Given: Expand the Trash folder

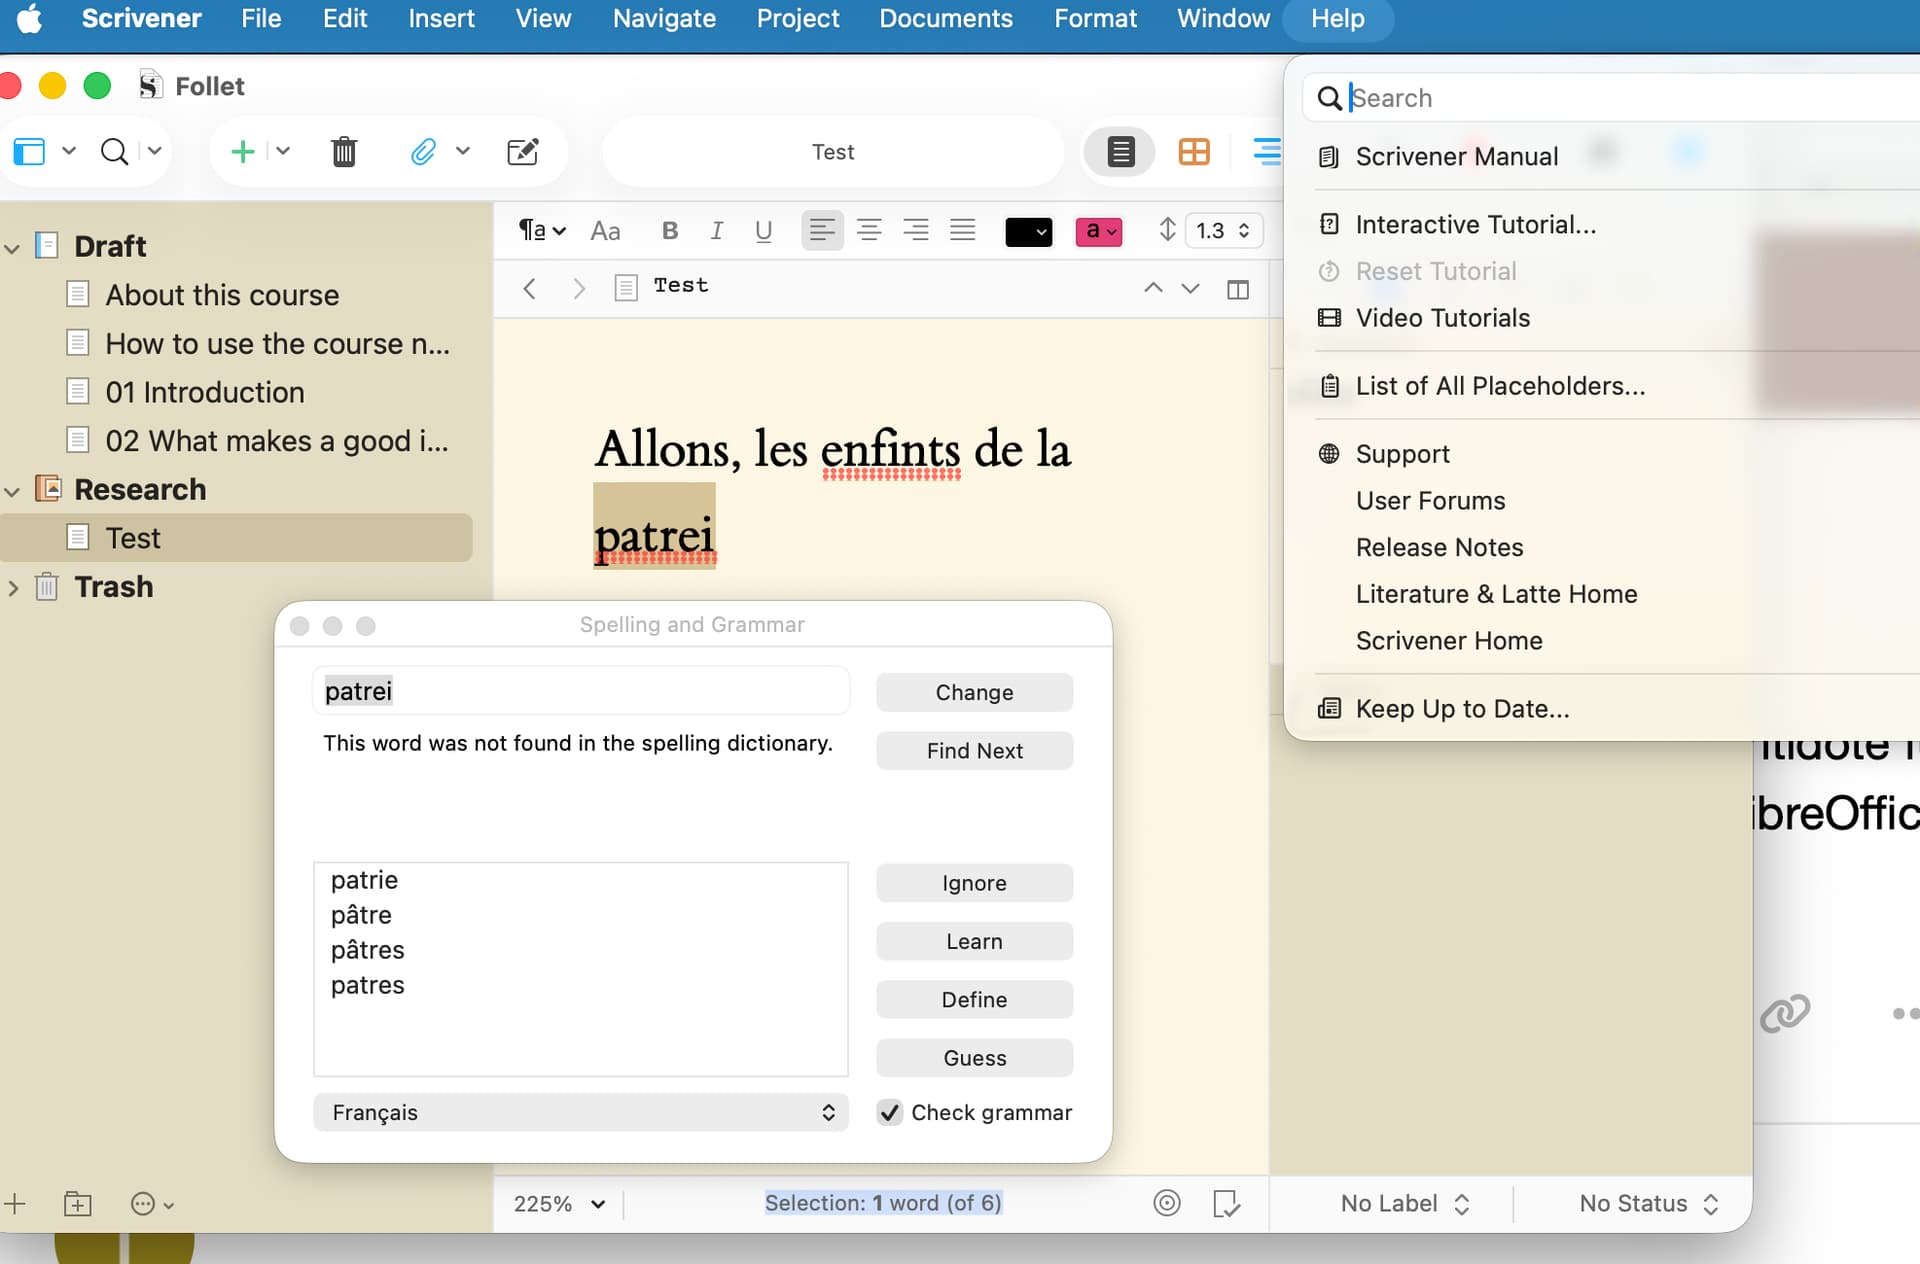Looking at the screenshot, I should coord(13,587).
